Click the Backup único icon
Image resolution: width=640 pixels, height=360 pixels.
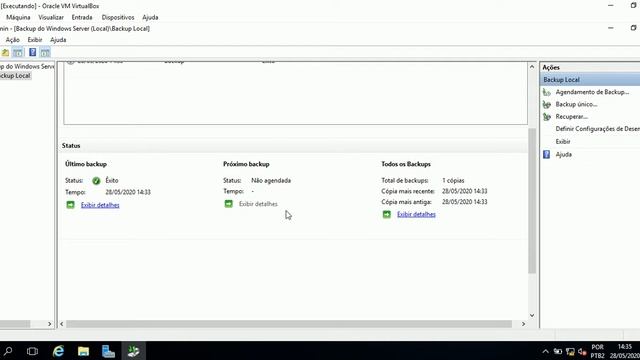point(547,105)
